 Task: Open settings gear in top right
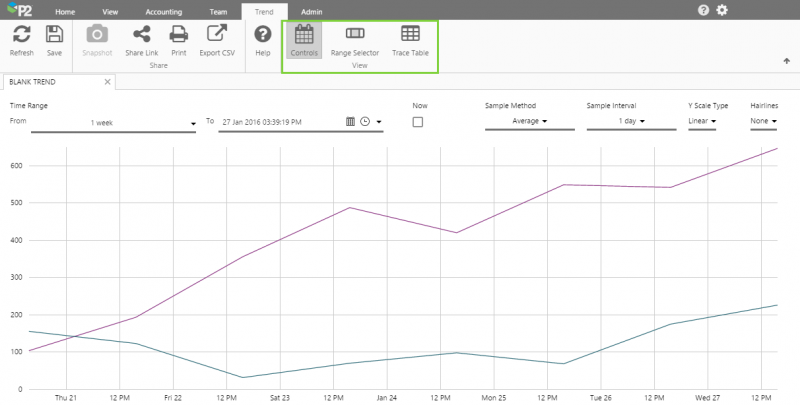pos(722,10)
